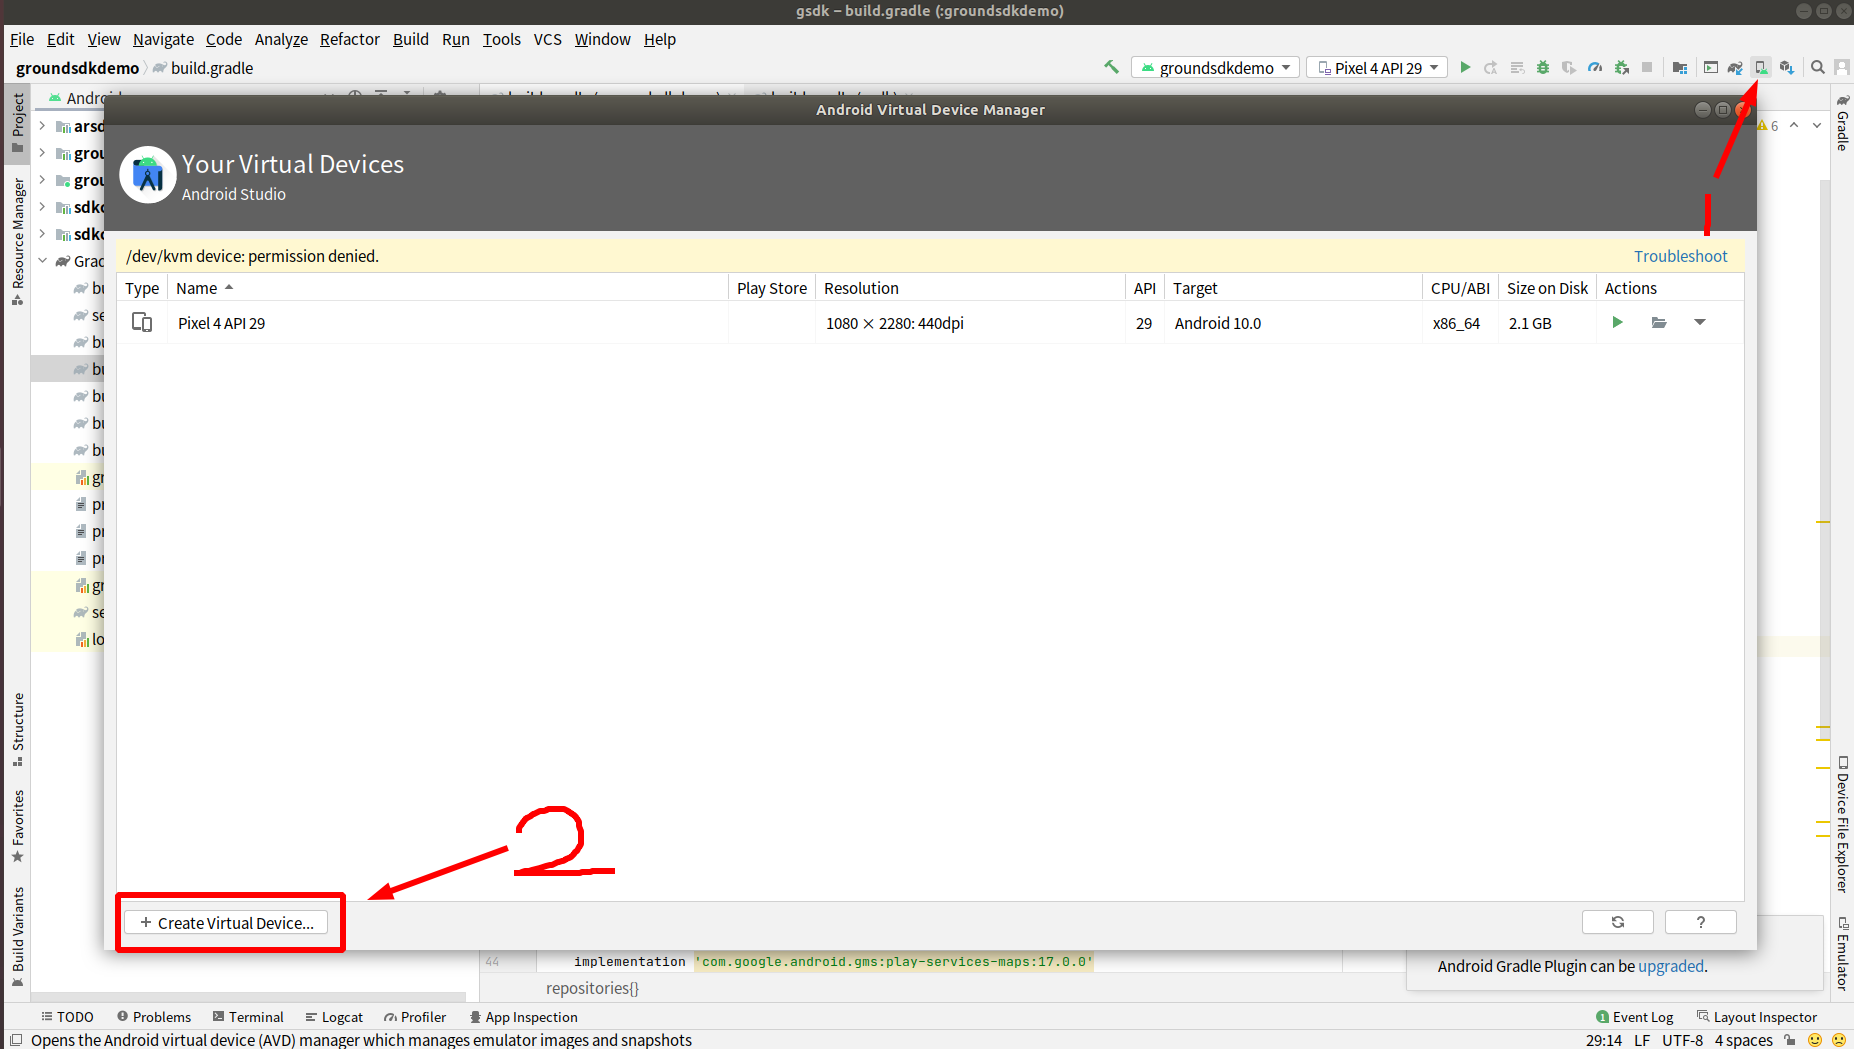Open the SDK Manager icon
1854x1049 pixels.
coord(1787,67)
